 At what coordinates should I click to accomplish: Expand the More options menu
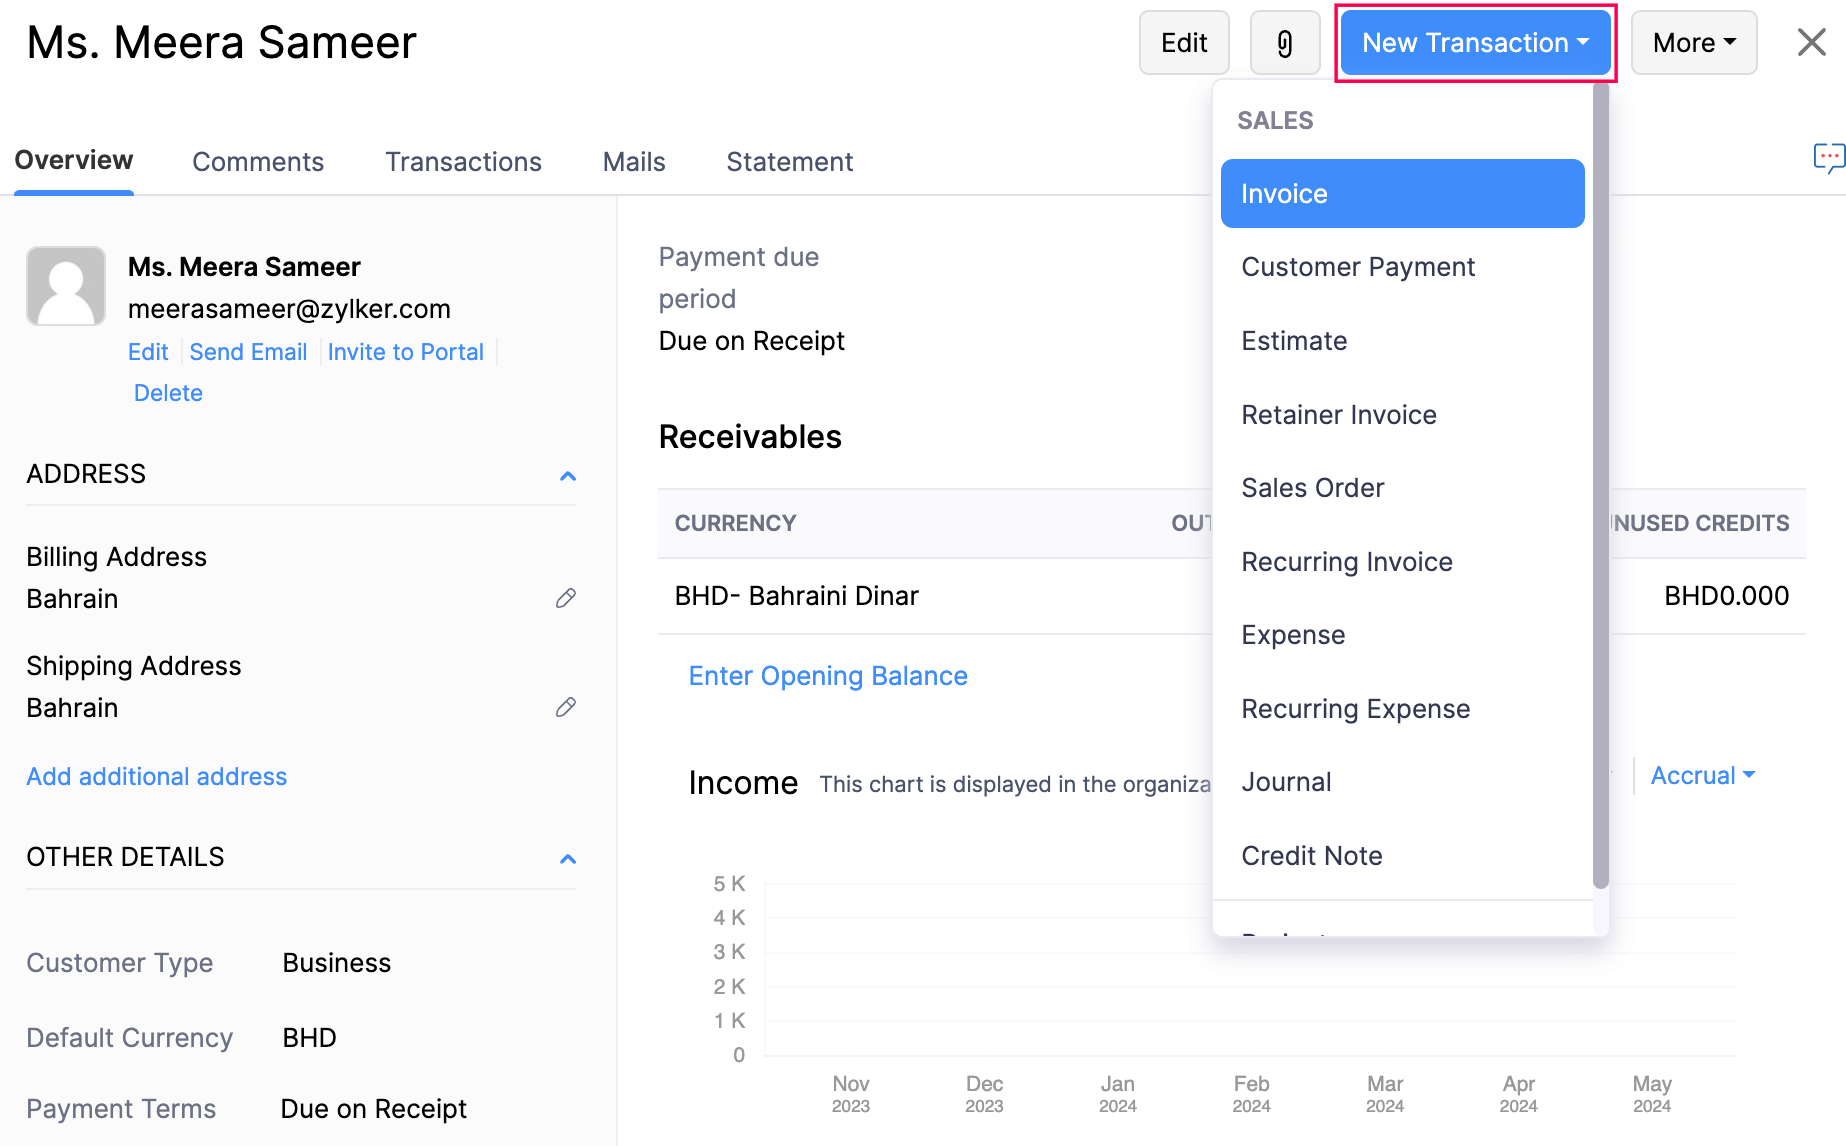[1693, 43]
